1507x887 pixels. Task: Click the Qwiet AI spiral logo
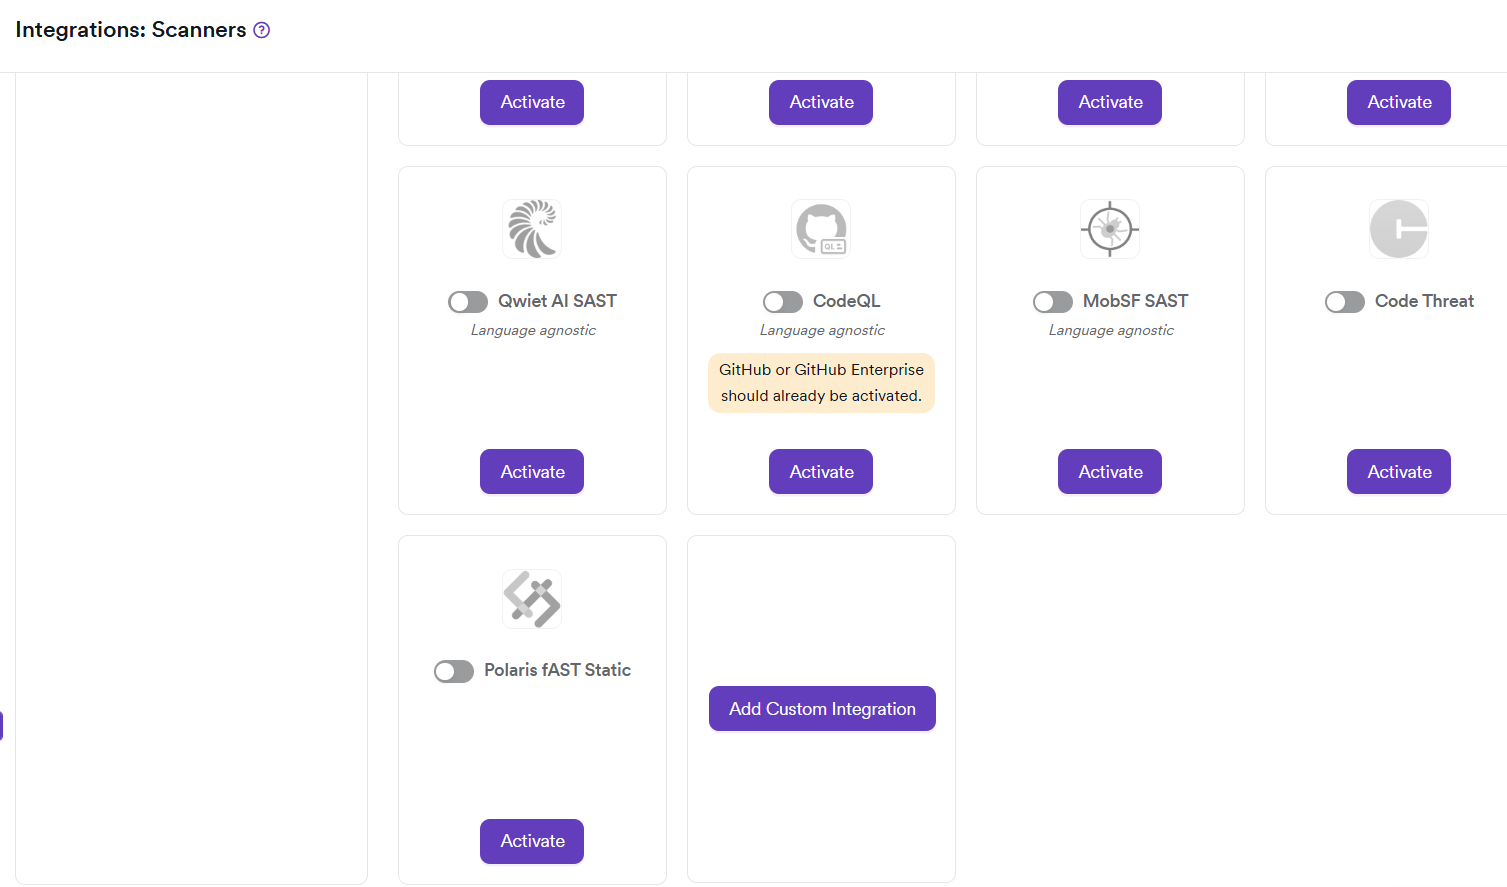coord(531,228)
